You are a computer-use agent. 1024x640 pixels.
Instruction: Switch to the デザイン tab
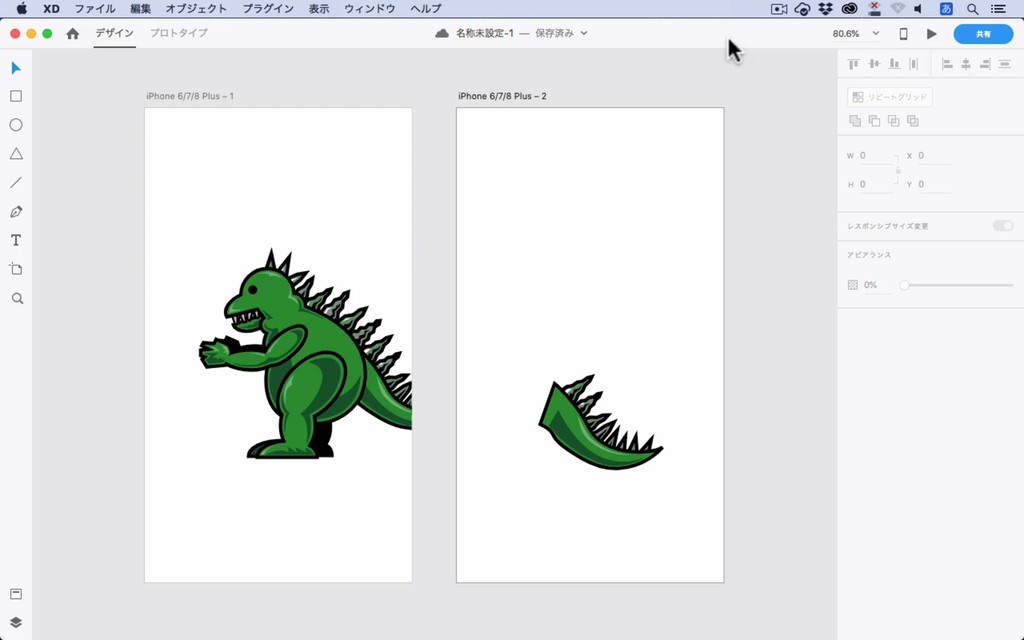[114, 33]
